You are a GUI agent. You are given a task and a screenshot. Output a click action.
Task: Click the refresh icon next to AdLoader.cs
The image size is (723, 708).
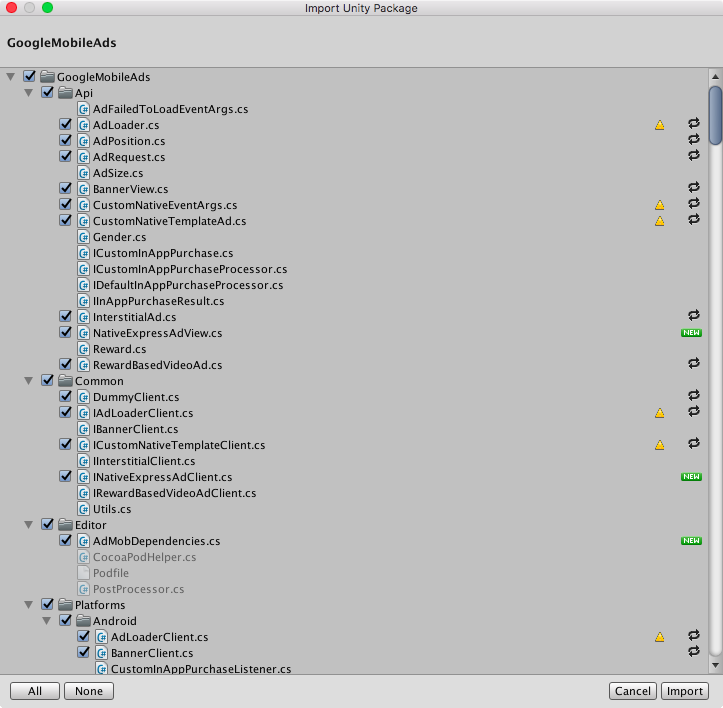(693, 123)
